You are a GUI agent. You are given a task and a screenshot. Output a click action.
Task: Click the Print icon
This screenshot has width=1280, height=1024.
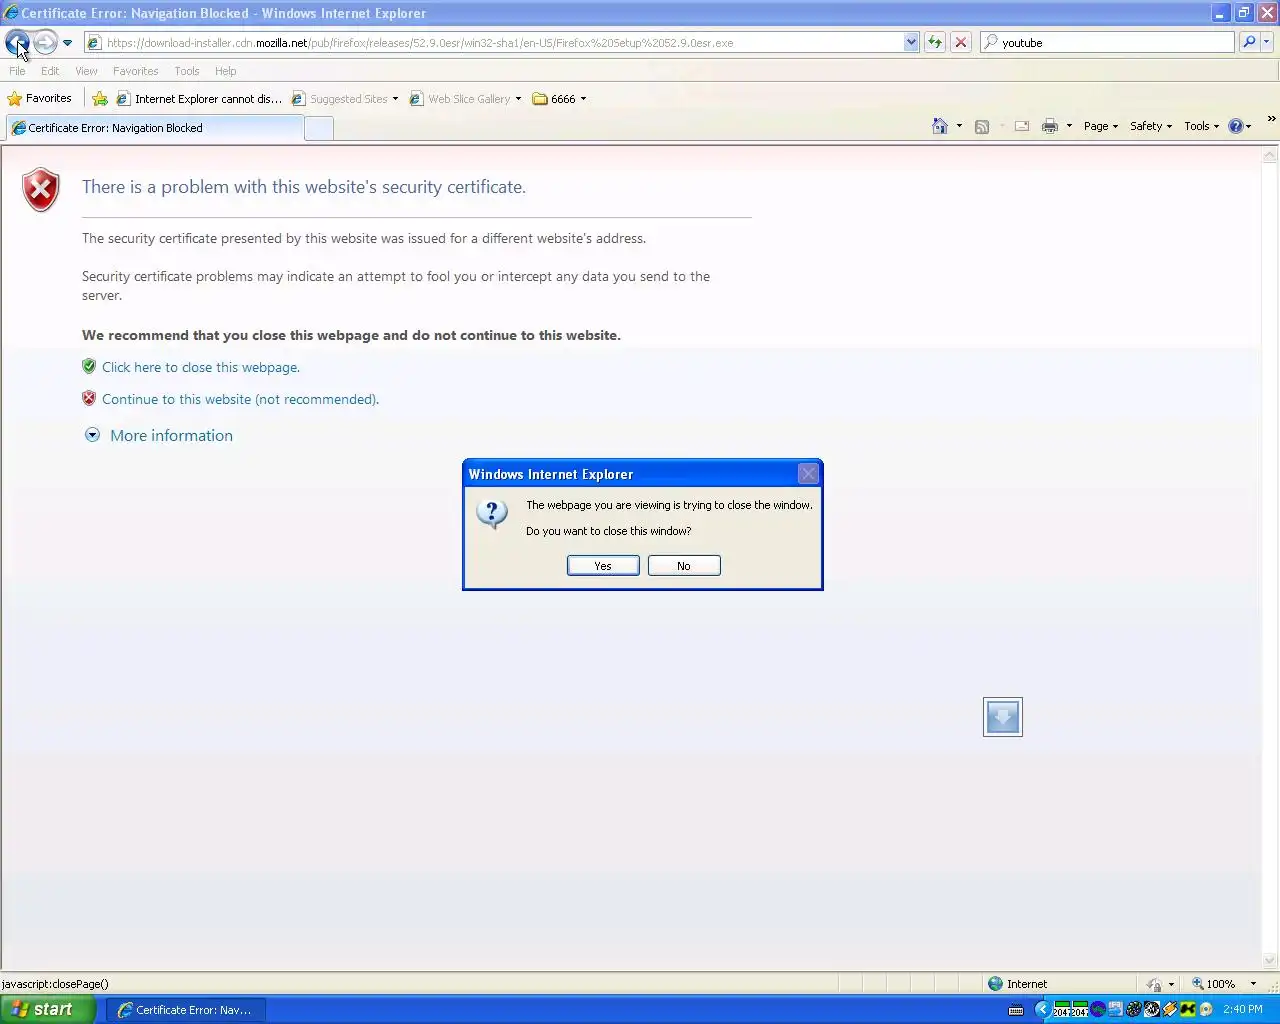[x=1050, y=126]
